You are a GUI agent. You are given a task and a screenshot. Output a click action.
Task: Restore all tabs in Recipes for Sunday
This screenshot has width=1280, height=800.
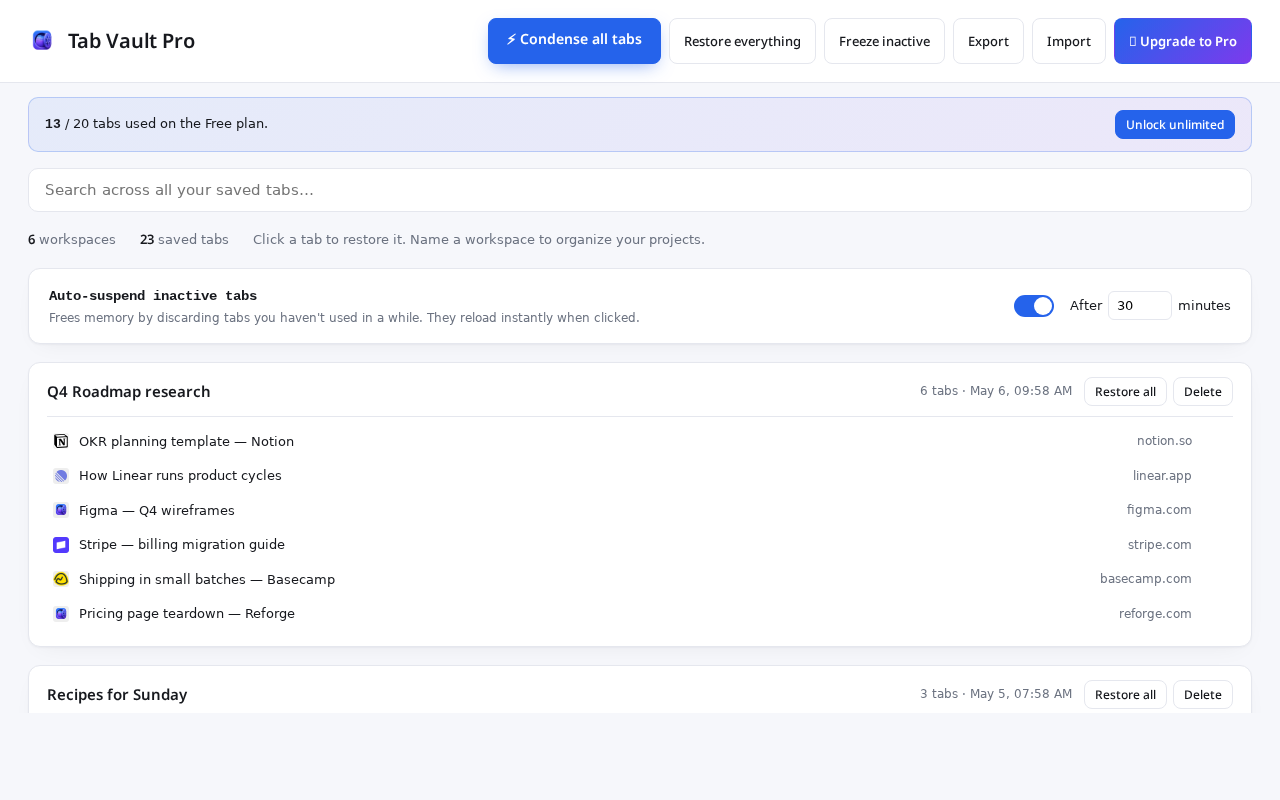pyautogui.click(x=1125, y=695)
